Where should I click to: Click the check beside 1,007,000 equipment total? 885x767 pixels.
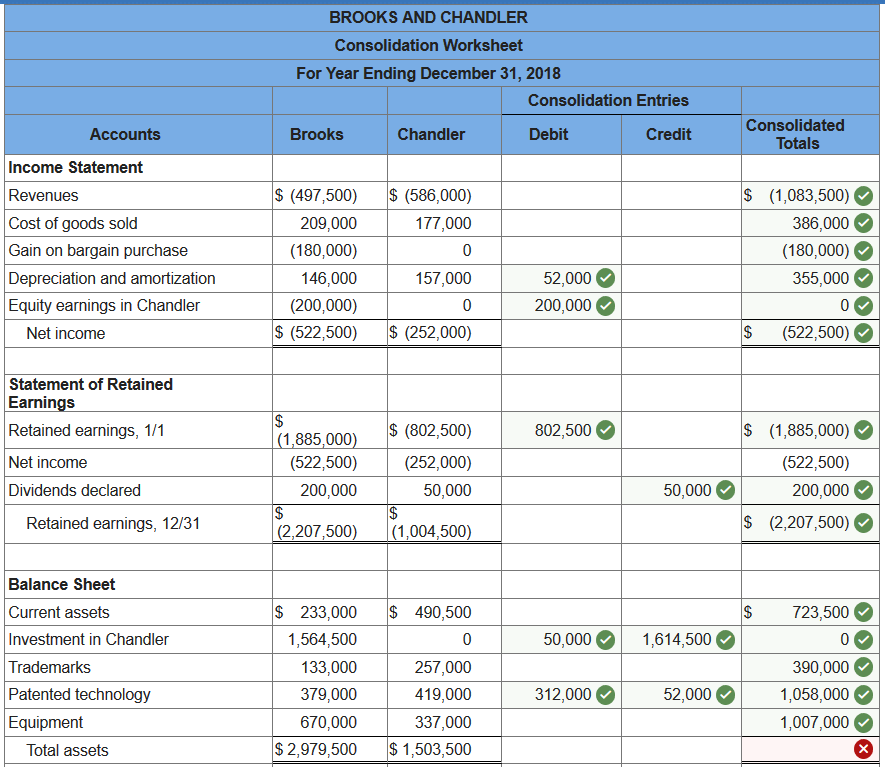click(x=863, y=722)
